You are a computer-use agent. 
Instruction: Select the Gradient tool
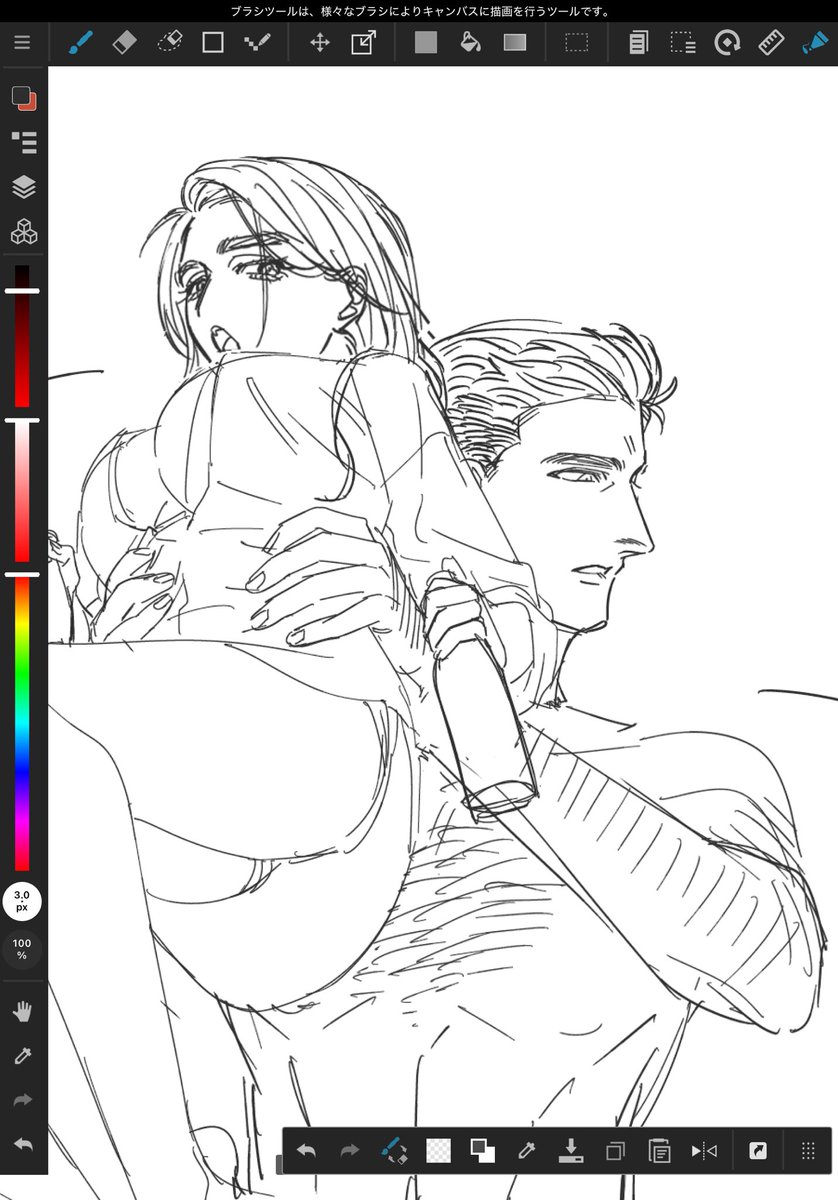[x=515, y=43]
